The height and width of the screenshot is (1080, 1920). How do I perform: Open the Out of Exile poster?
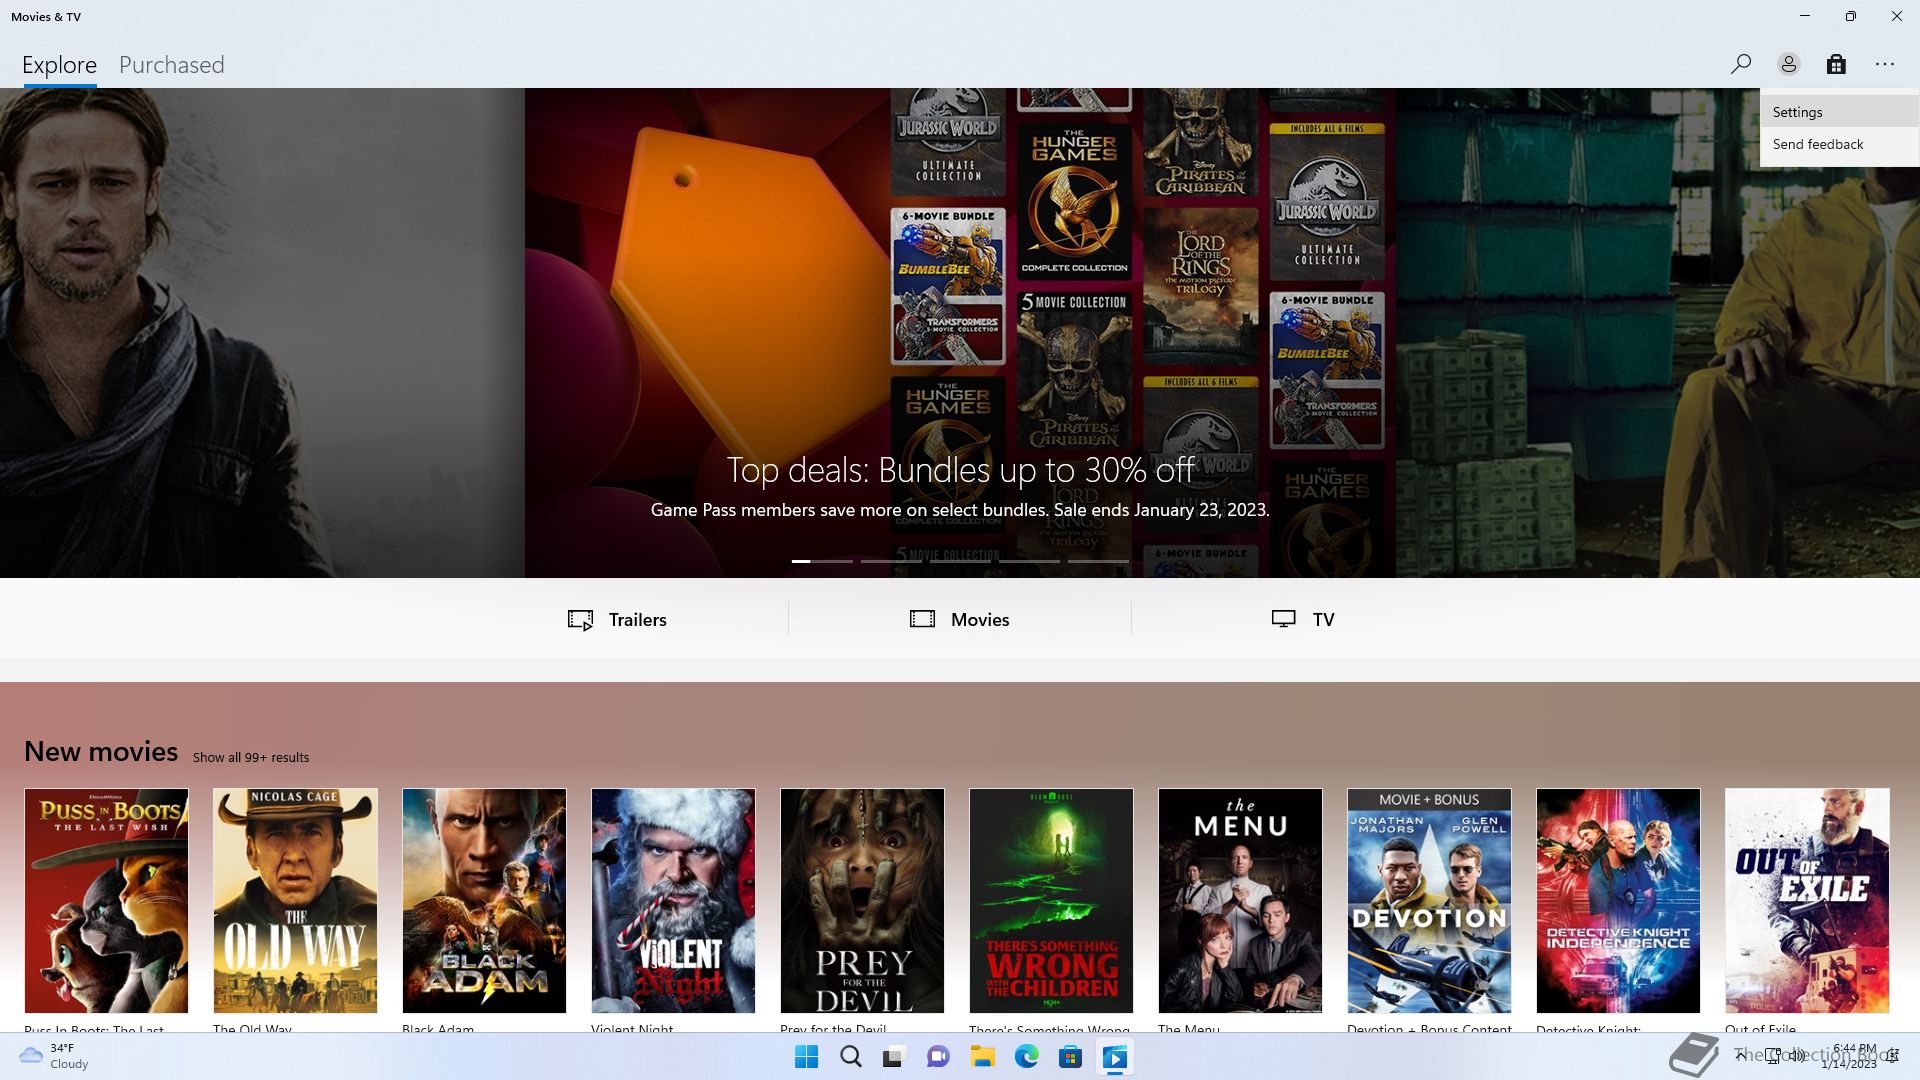tap(1807, 901)
